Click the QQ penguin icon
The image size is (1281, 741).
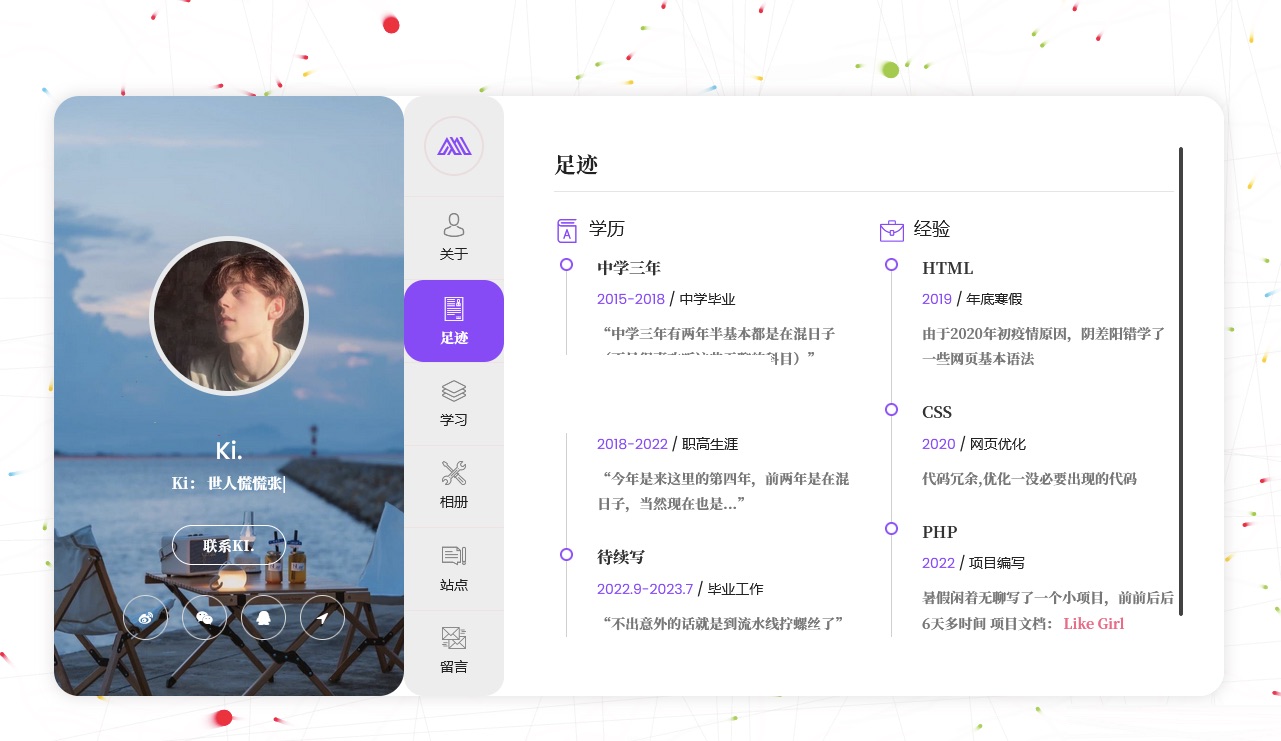point(263,617)
